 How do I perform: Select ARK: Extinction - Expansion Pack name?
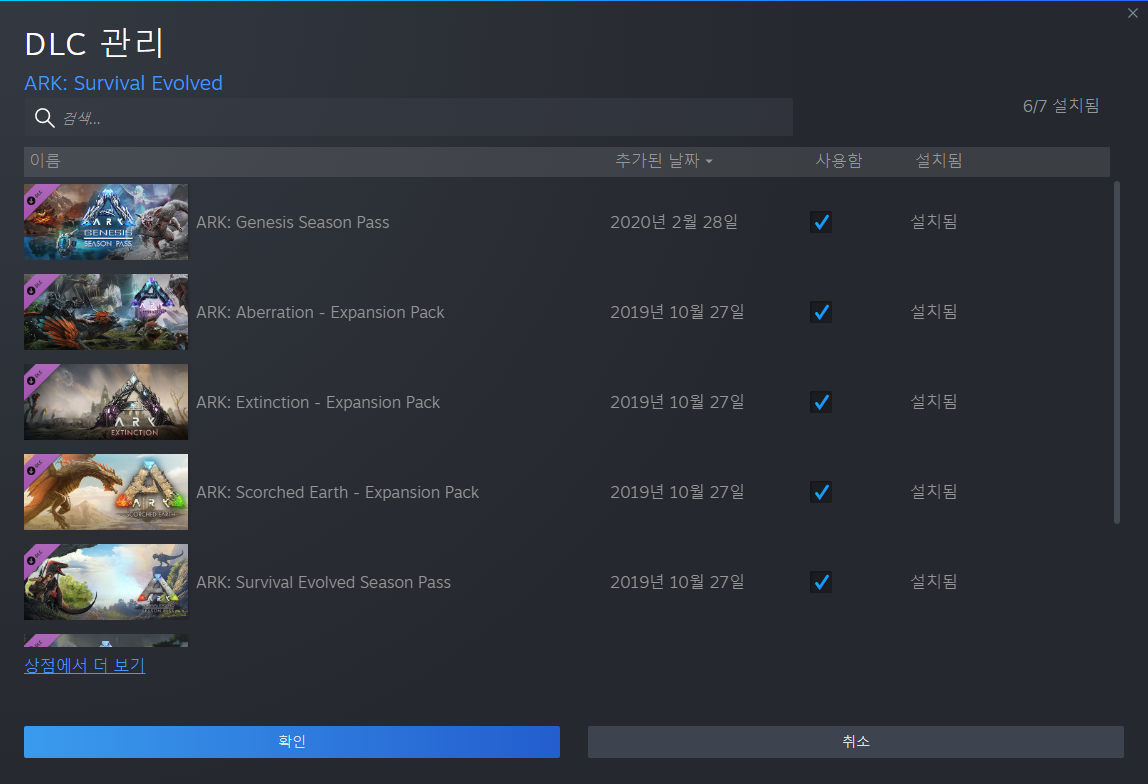tap(318, 403)
